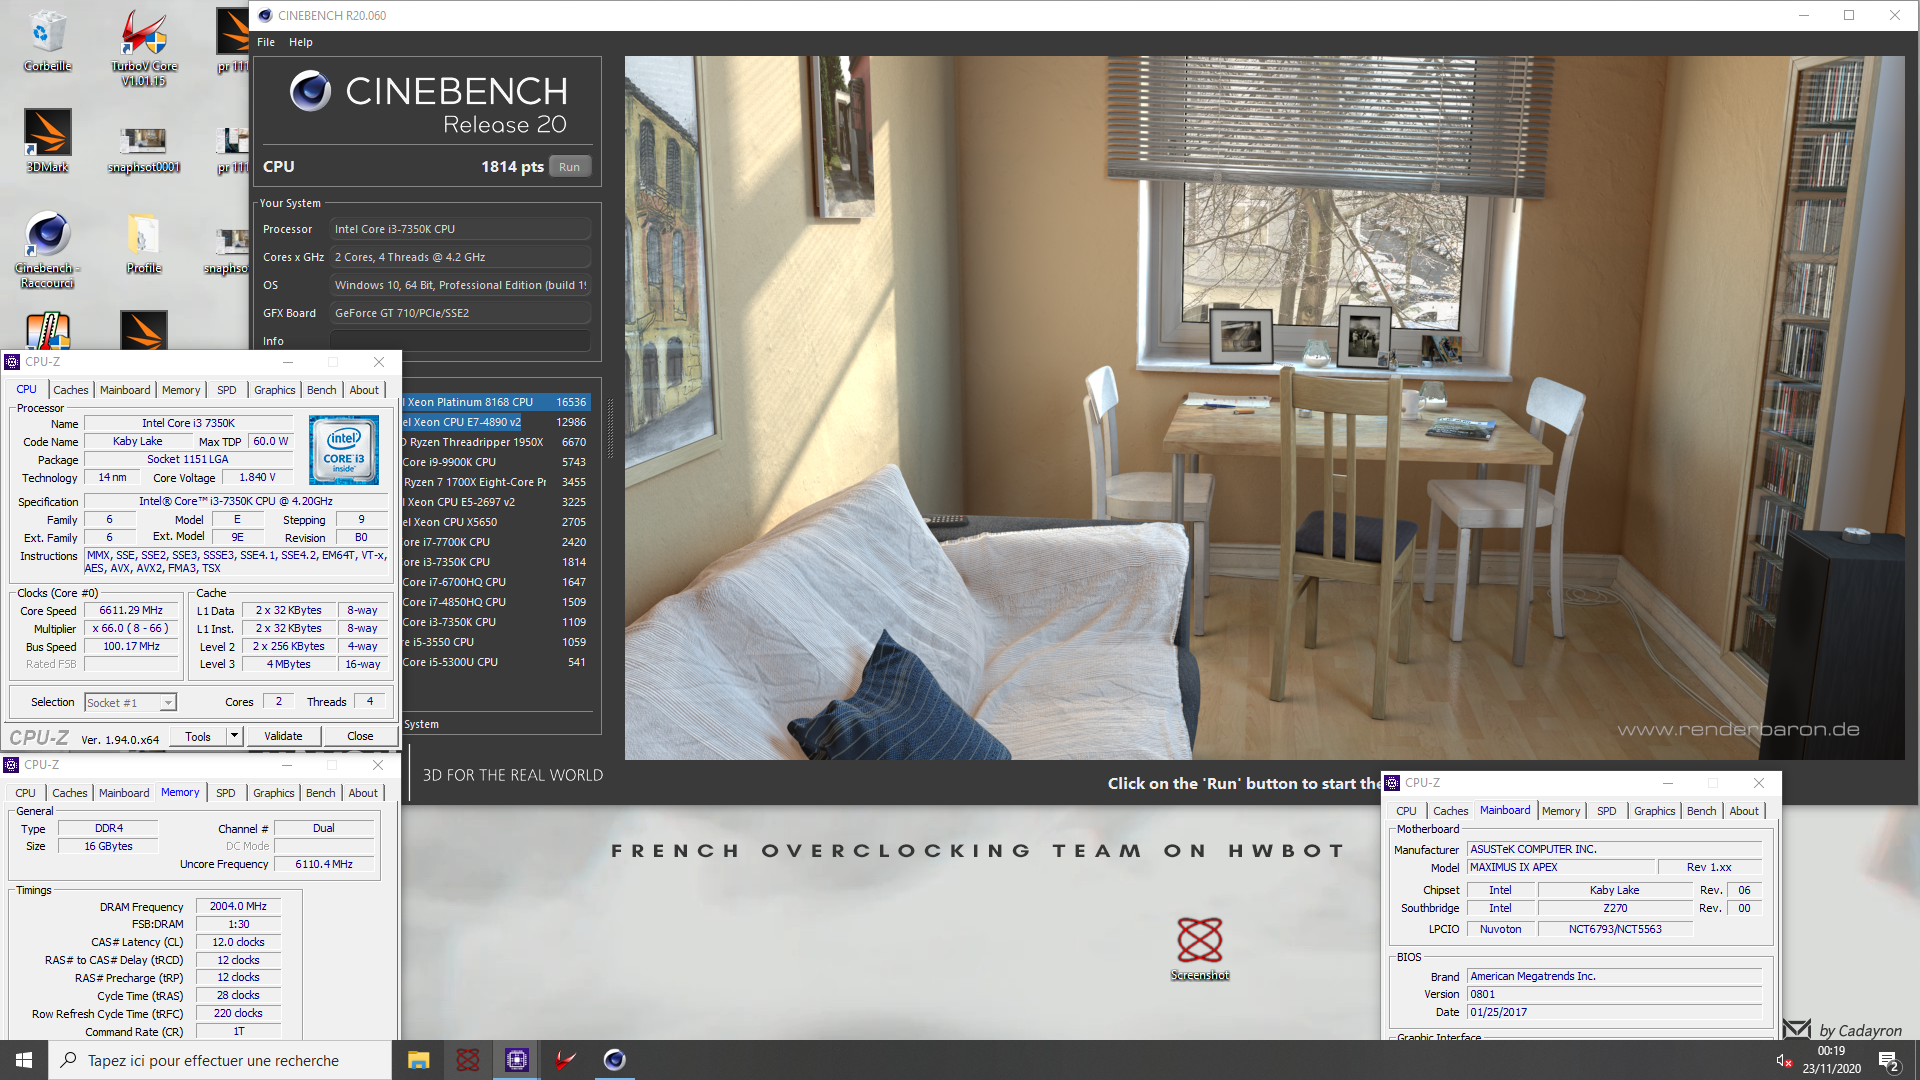The width and height of the screenshot is (1920, 1080).
Task: Open the Screenshot desktop icon
Action: coord(1199,948)
